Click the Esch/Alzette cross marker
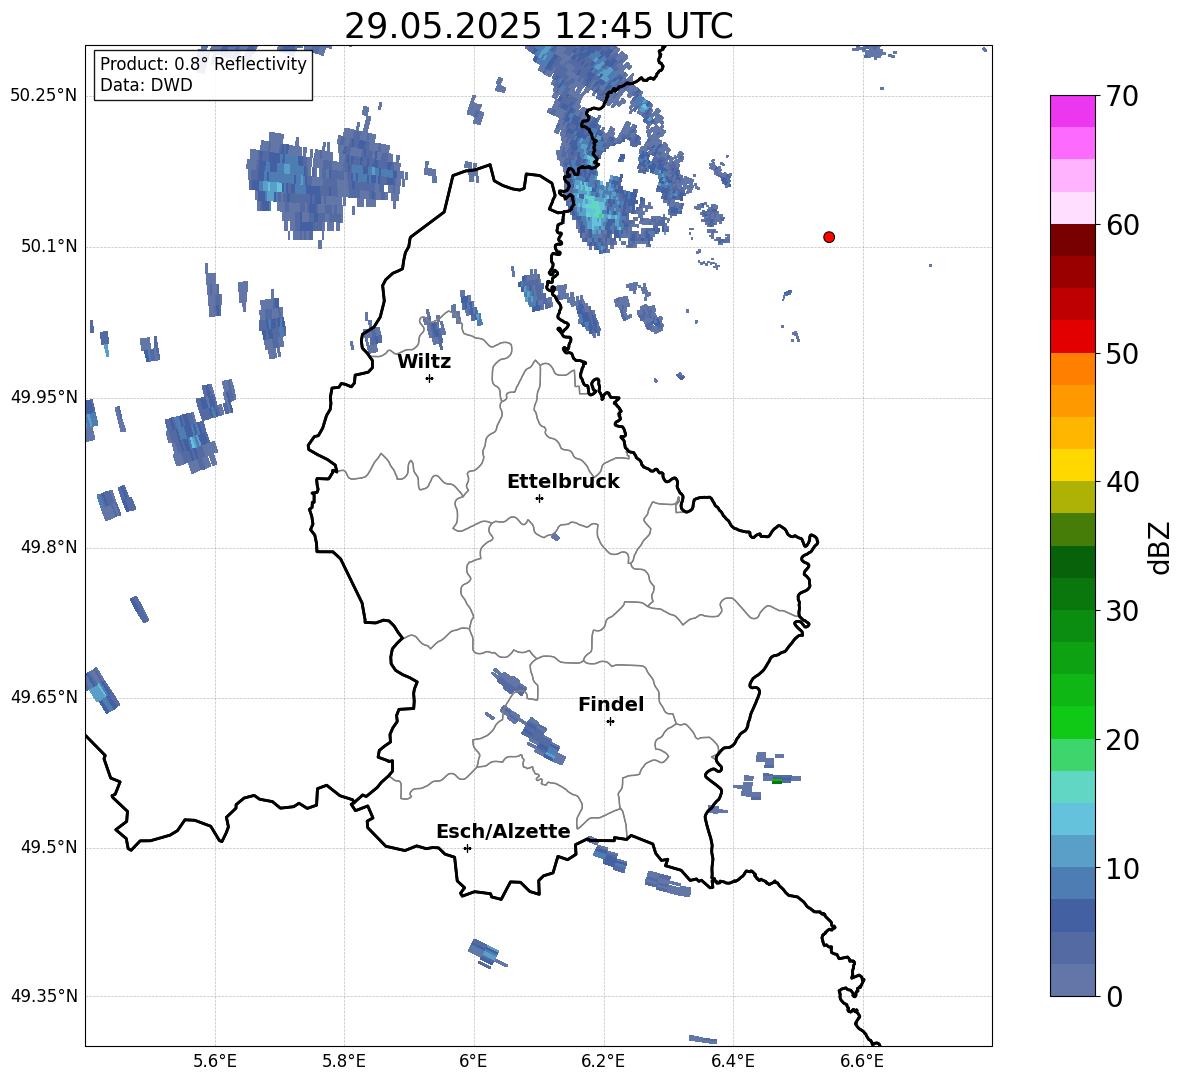This screenshot has height=1081, width=1184. pos(467,848)
